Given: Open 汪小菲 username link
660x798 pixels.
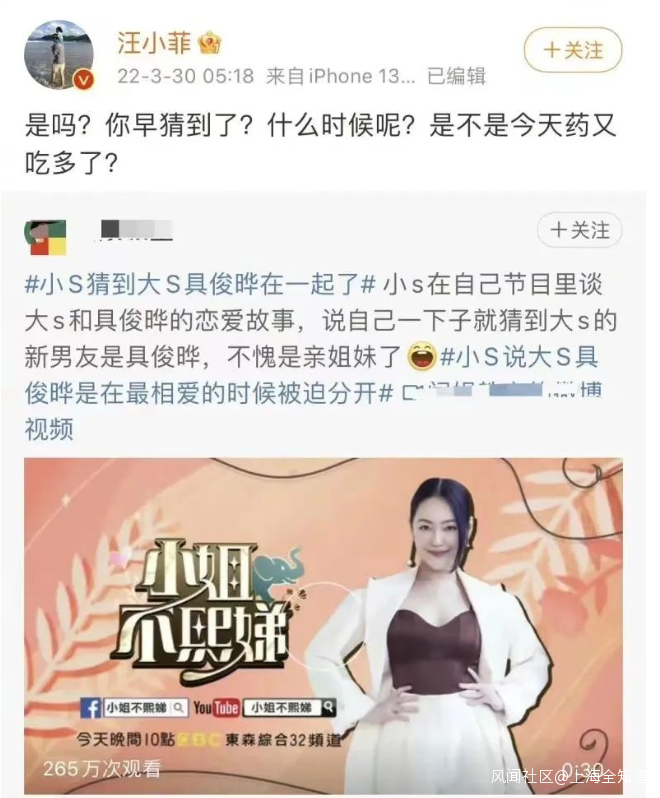Looking at the screenshot, I should tap(154, 42).
